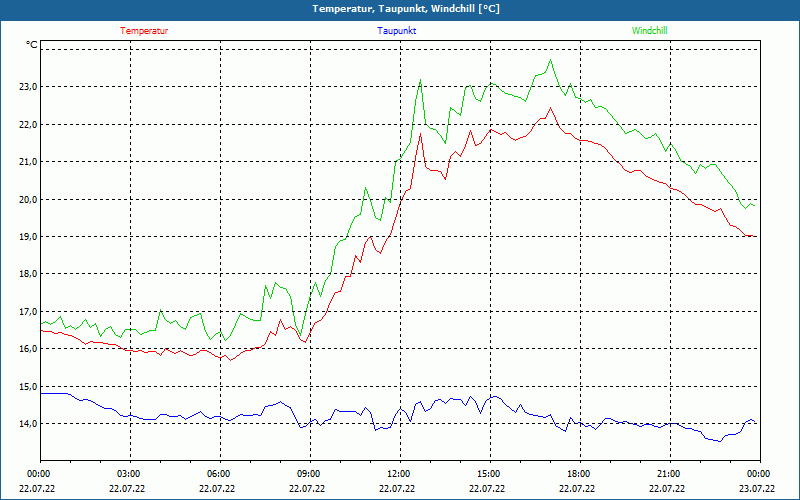The width and height of the screenshot is (800, 500).
Task: Click the 16,0 y-axis value
Action: (x=27, y=349)
